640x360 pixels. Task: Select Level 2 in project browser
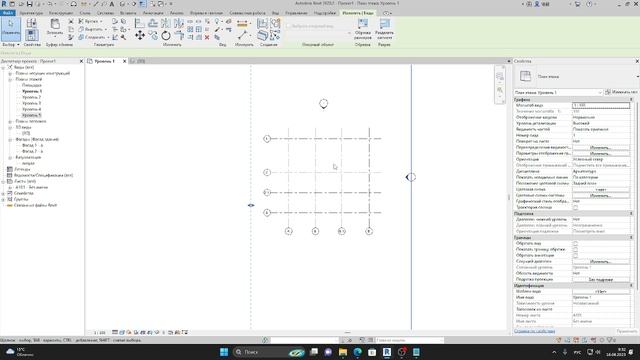(31, 97)
